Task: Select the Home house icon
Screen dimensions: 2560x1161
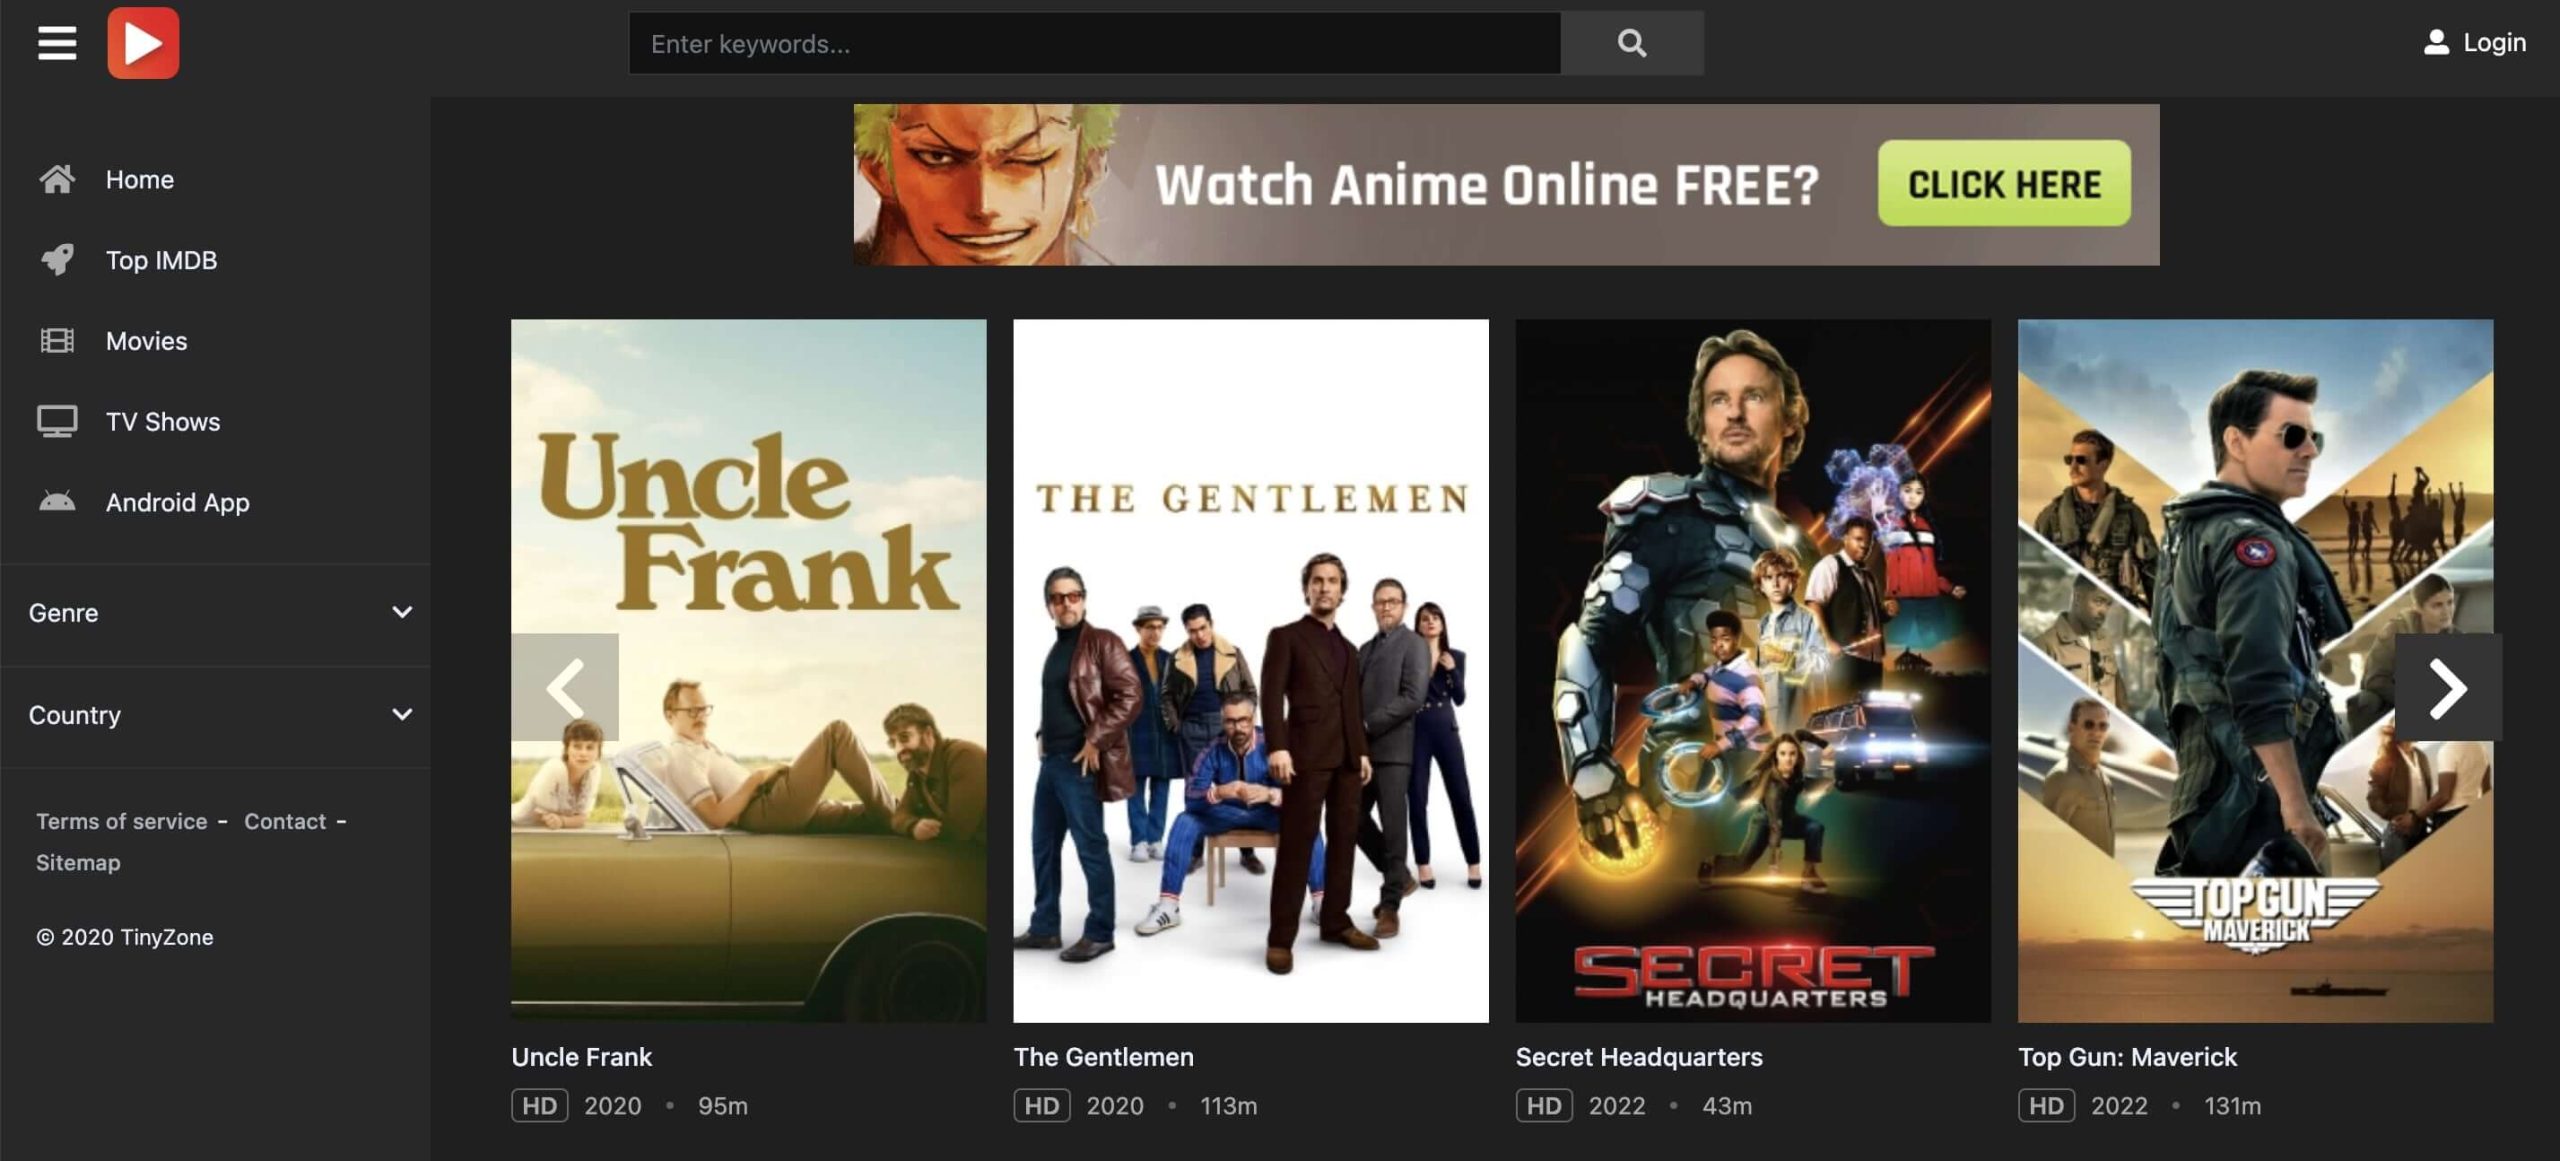Action: click(x=57, y=179)
